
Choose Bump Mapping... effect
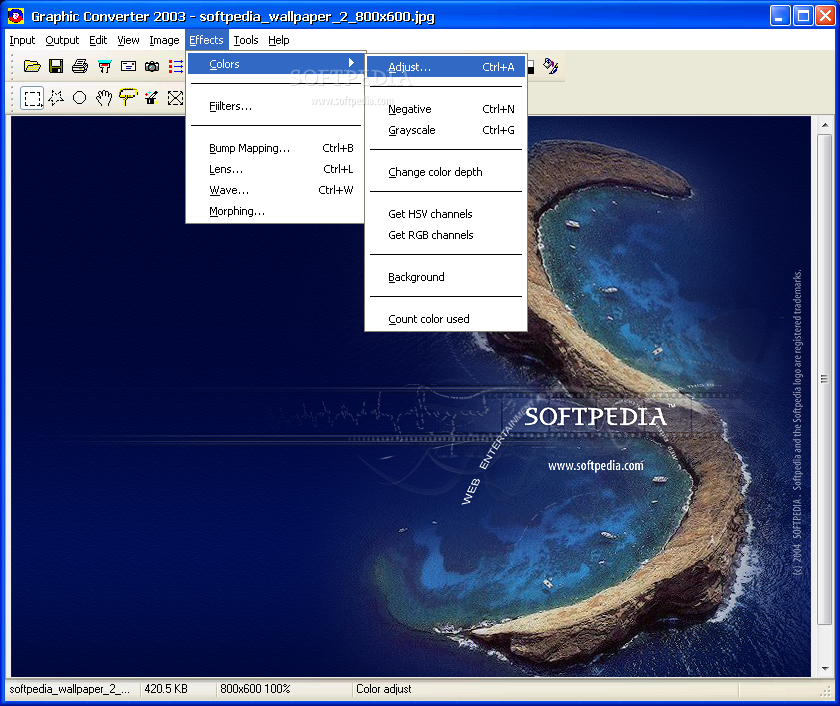coord(274,148)
